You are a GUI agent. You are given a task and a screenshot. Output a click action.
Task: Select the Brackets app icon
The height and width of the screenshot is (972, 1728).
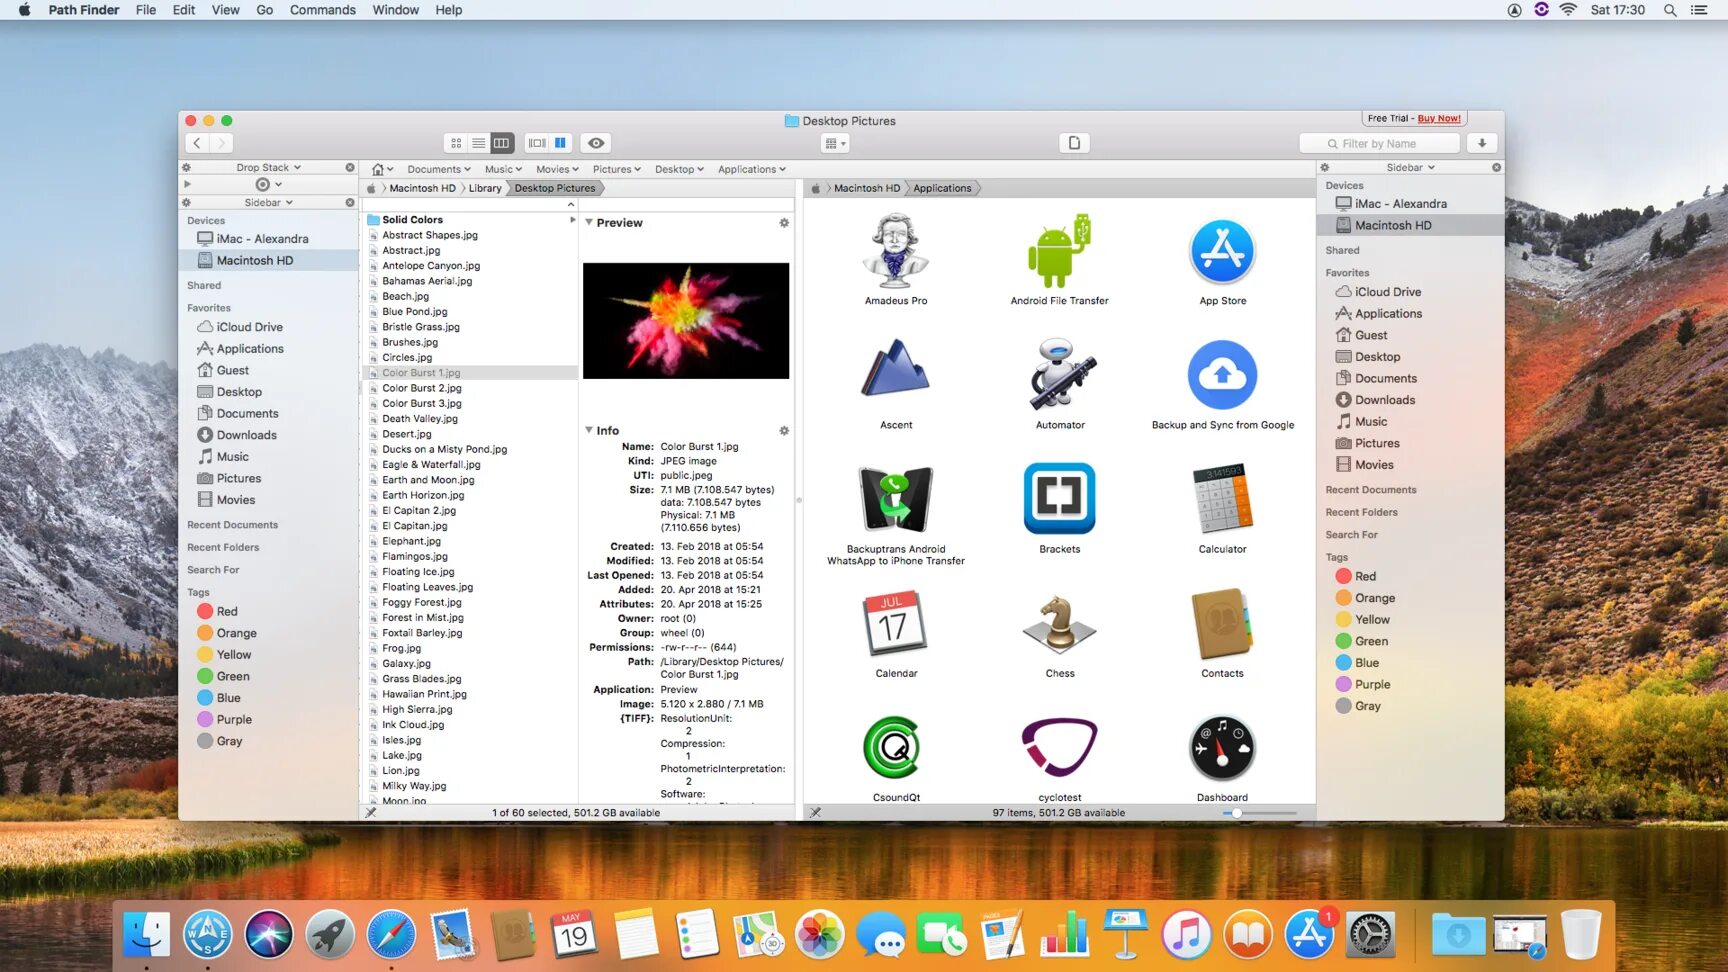(1060, 498)
